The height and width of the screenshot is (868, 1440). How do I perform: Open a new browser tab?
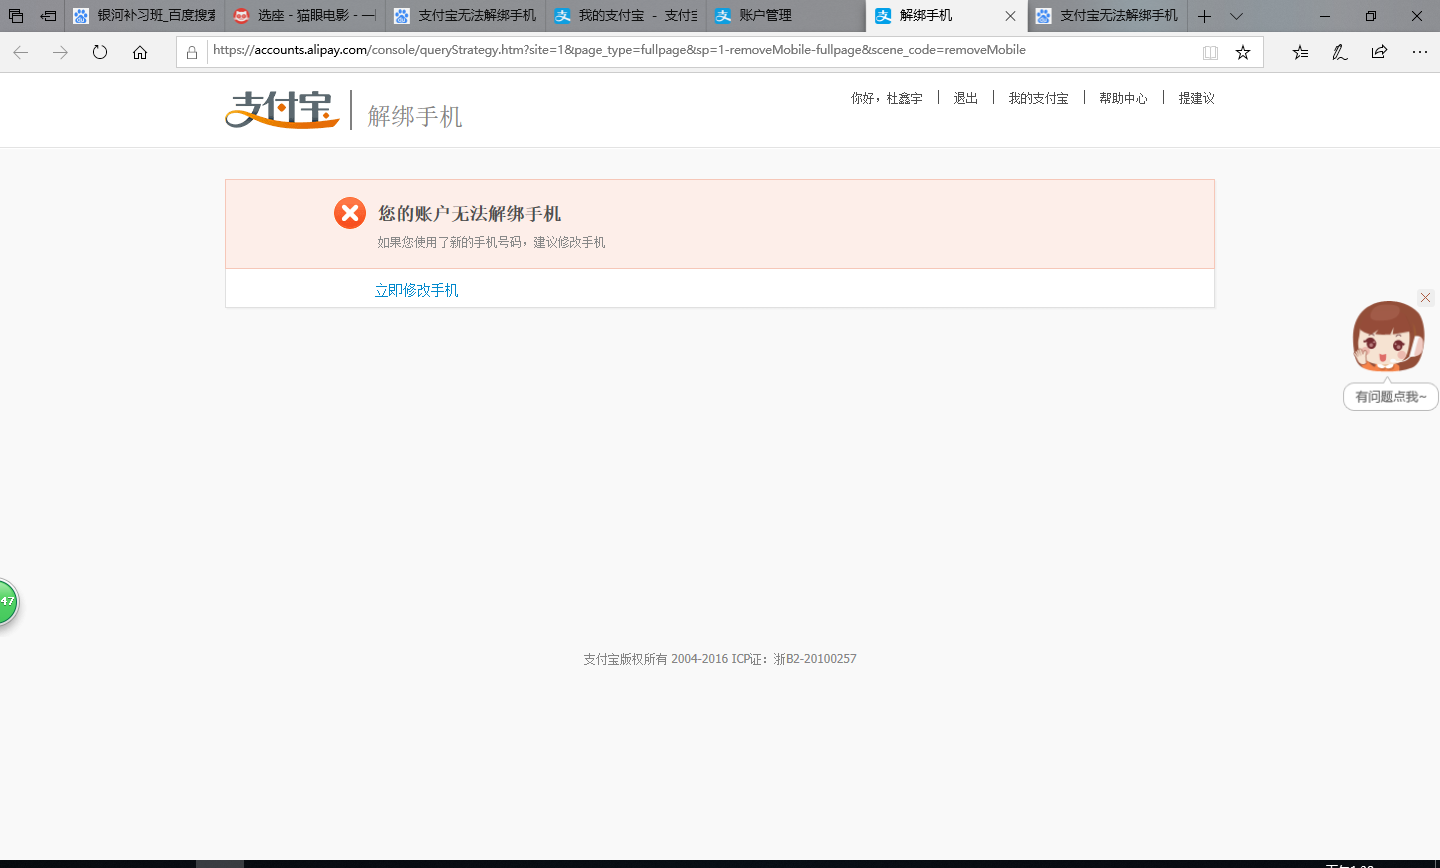pyautogui.click(x=1204, y=16)
